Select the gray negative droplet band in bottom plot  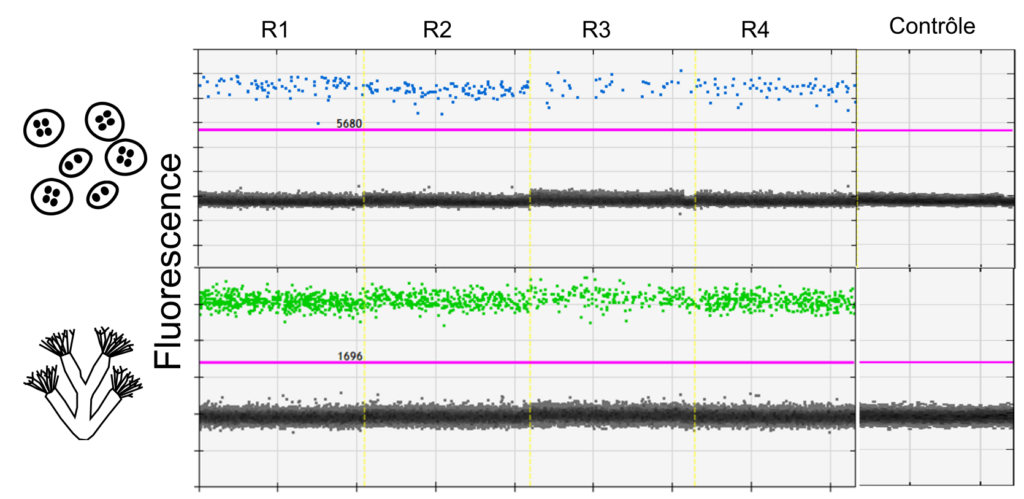450,414
